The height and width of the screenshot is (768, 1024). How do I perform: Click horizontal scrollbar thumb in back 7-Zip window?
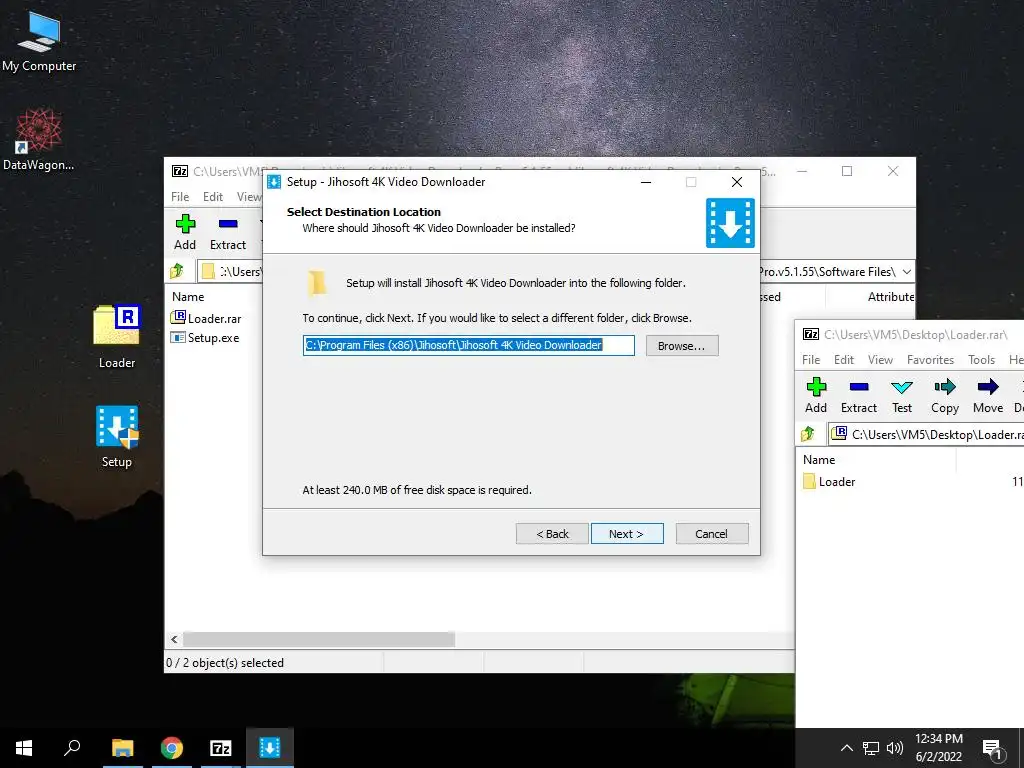click(x=319, y=639)
